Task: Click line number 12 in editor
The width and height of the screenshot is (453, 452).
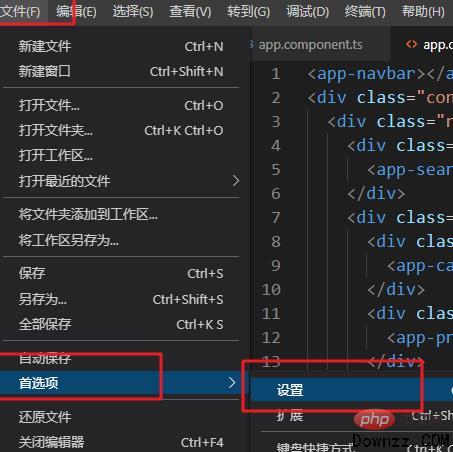Action: (x=271, y=338)
